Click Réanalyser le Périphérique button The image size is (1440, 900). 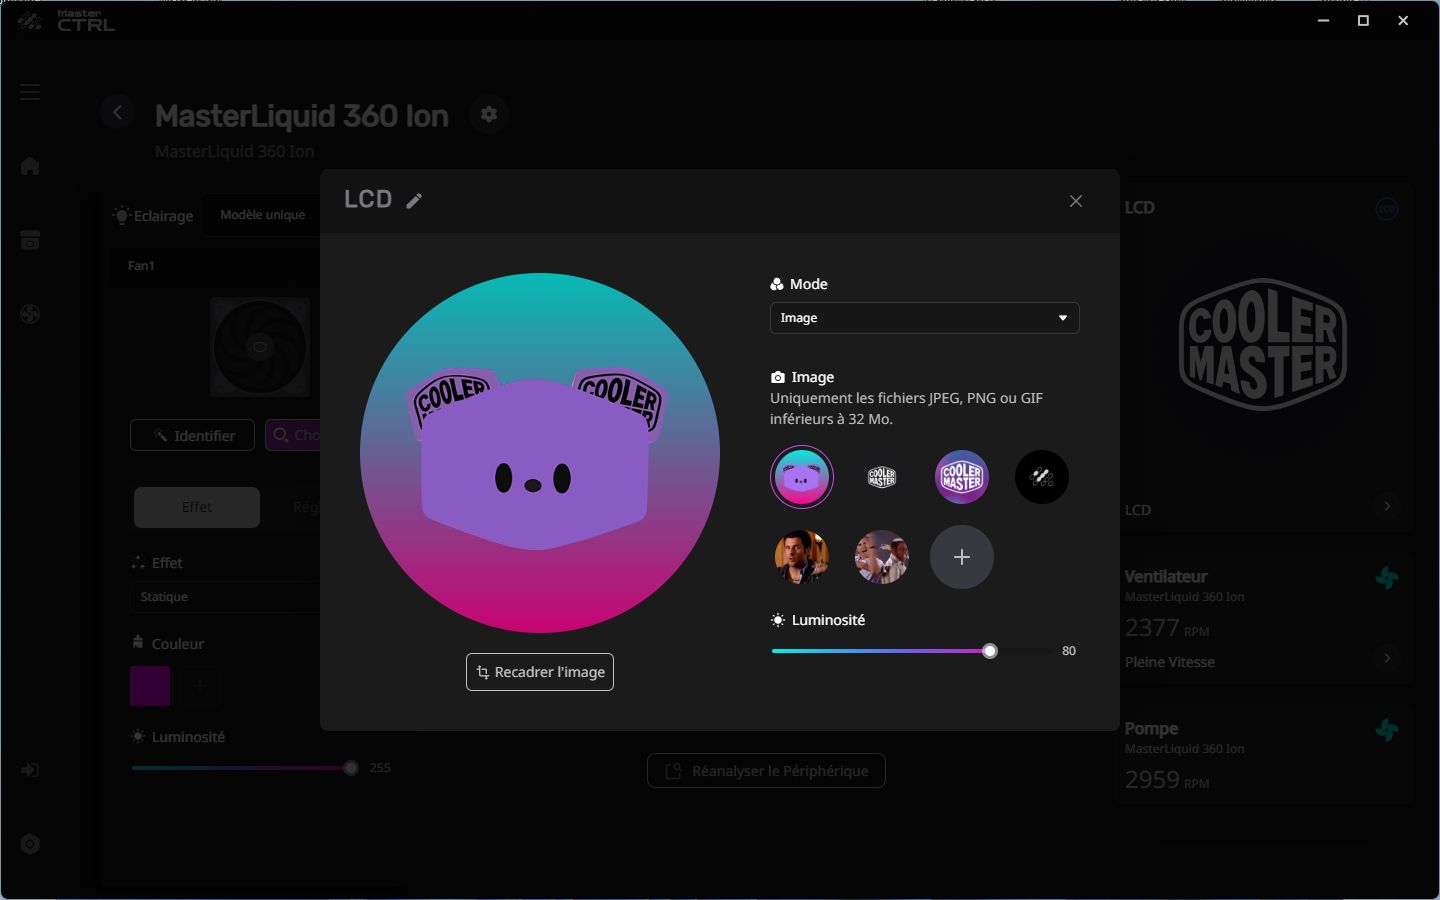(766, 771)
